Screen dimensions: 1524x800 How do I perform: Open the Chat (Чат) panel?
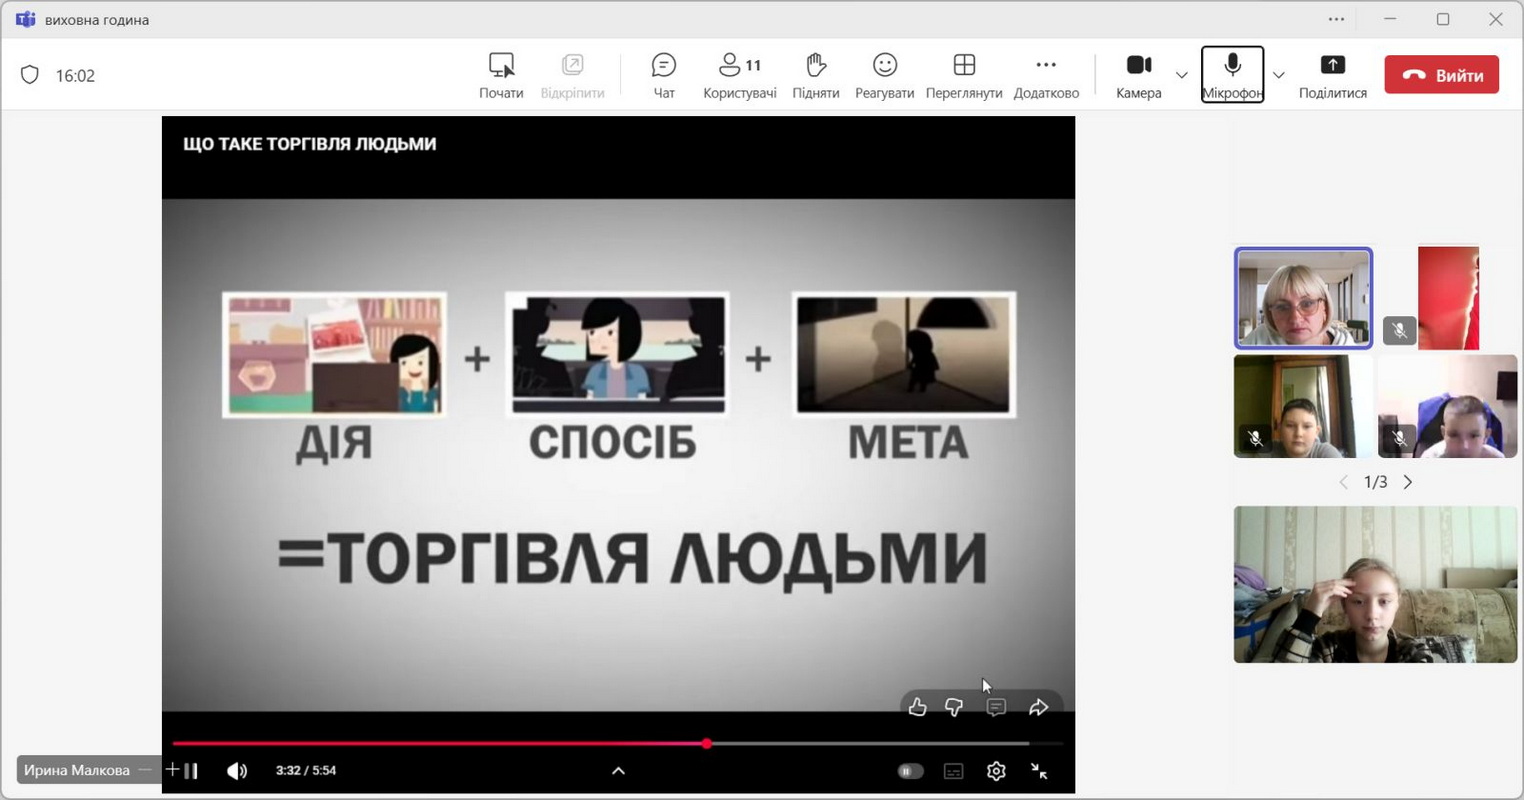tap(663, 76)
